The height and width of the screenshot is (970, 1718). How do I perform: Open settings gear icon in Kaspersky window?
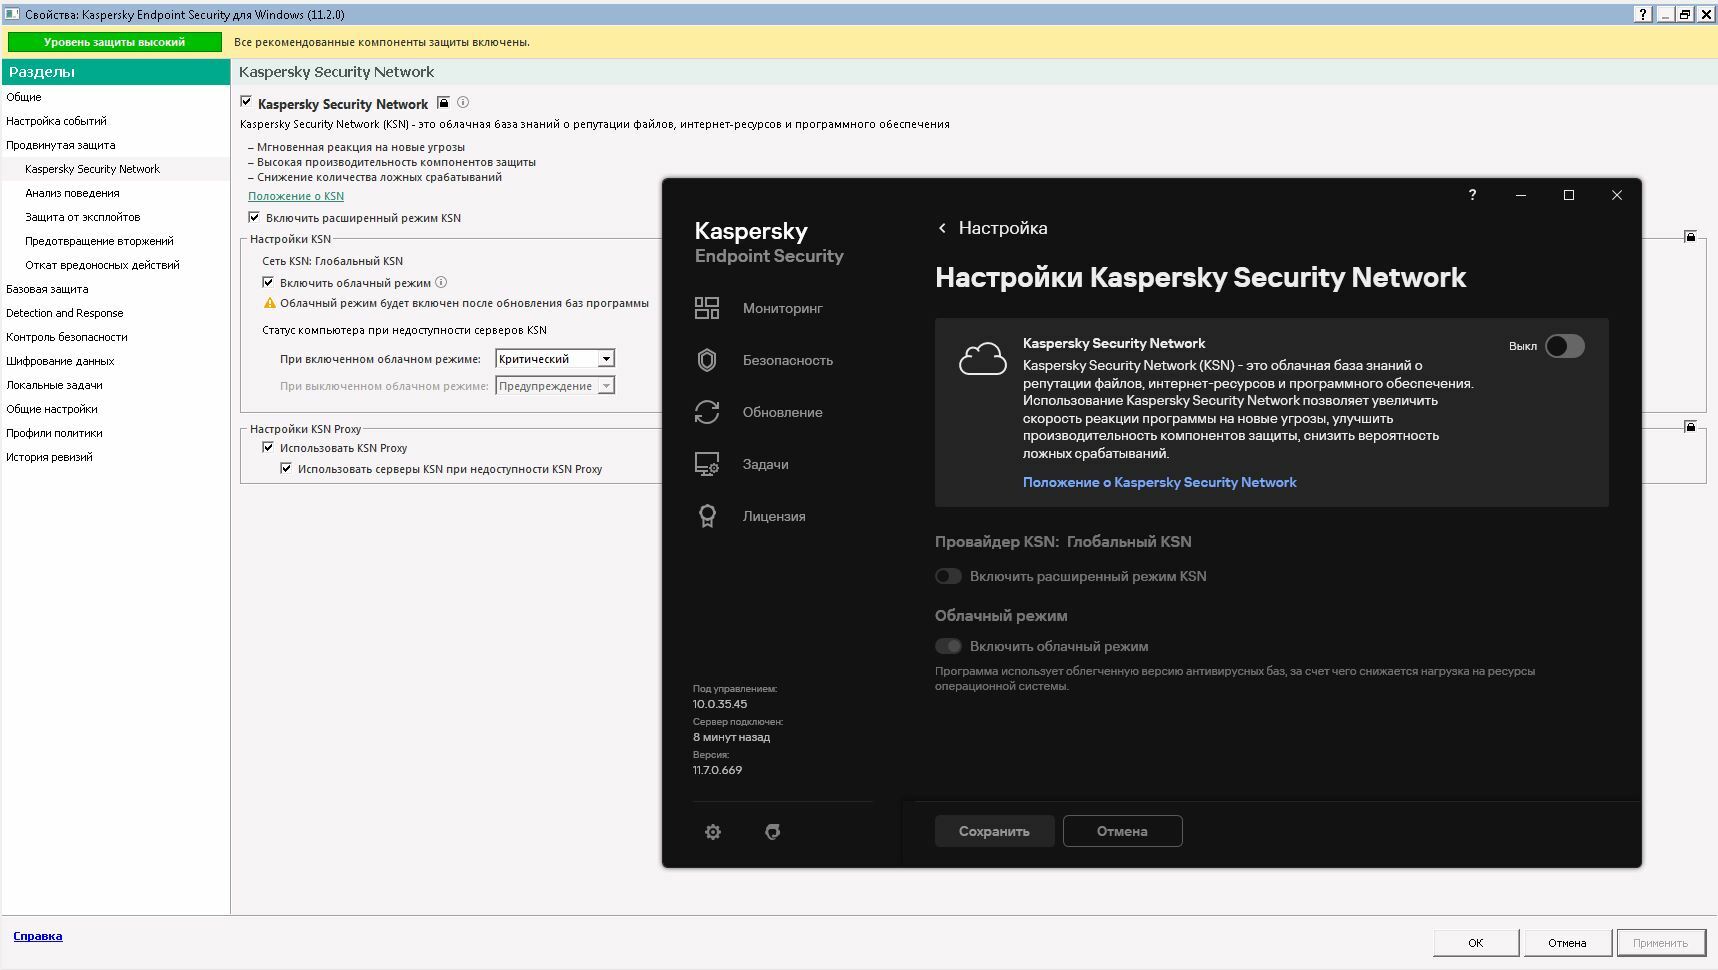[x=713, y=832]
